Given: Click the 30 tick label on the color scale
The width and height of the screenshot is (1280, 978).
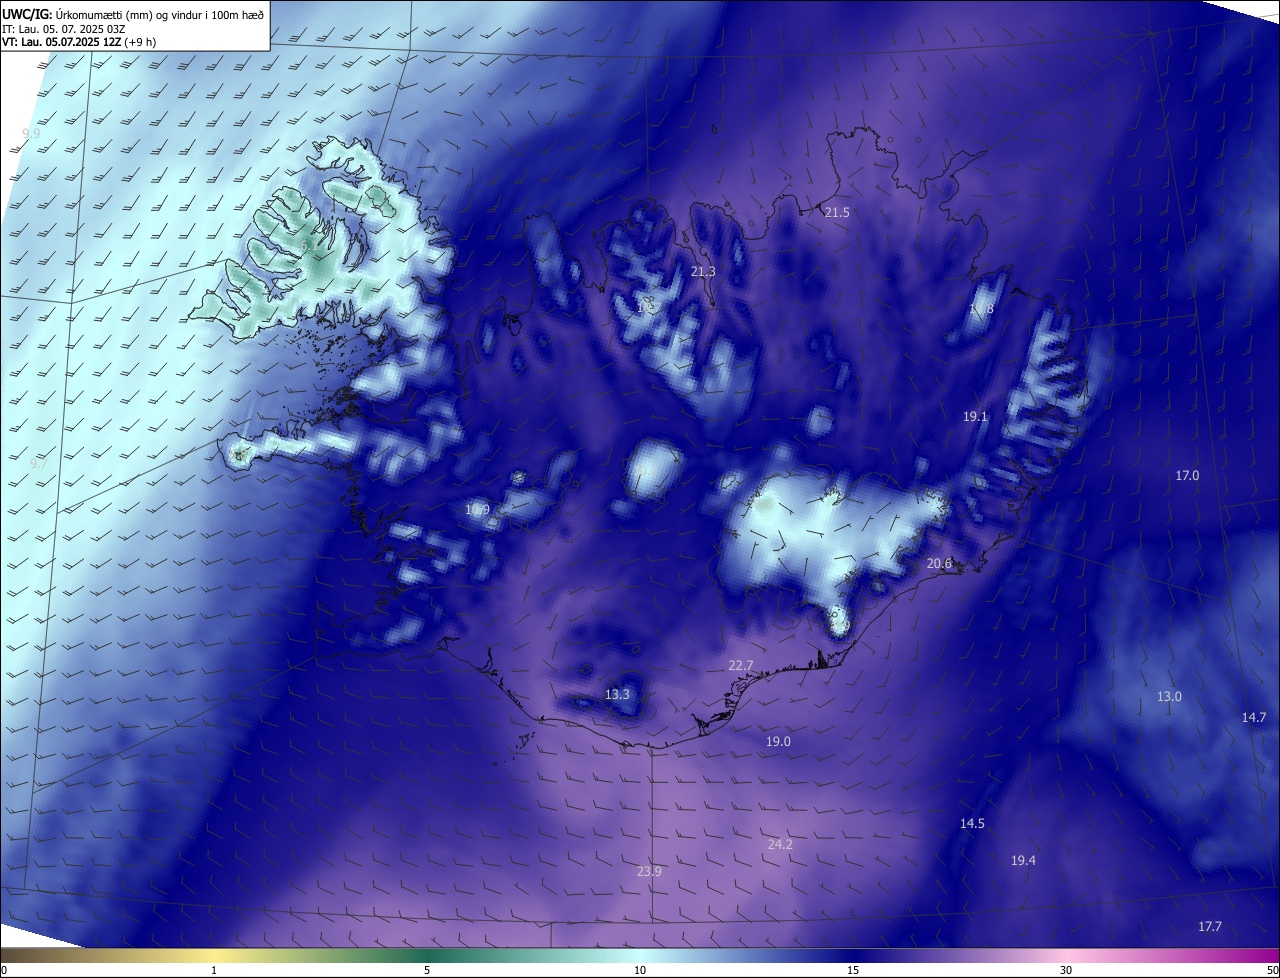Looking at the screenshot, I should (1066, 970).
